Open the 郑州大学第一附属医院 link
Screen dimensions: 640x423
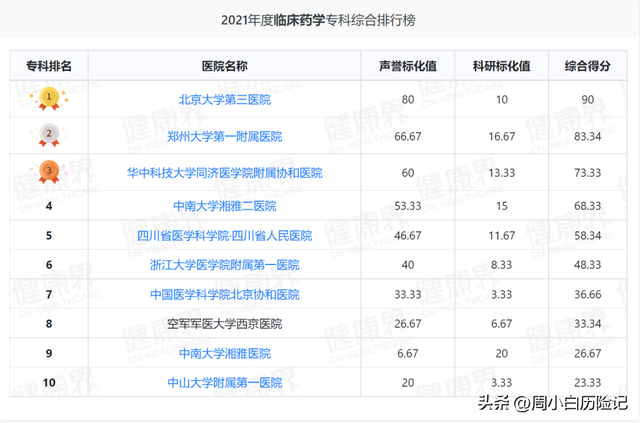click(224, 136)
